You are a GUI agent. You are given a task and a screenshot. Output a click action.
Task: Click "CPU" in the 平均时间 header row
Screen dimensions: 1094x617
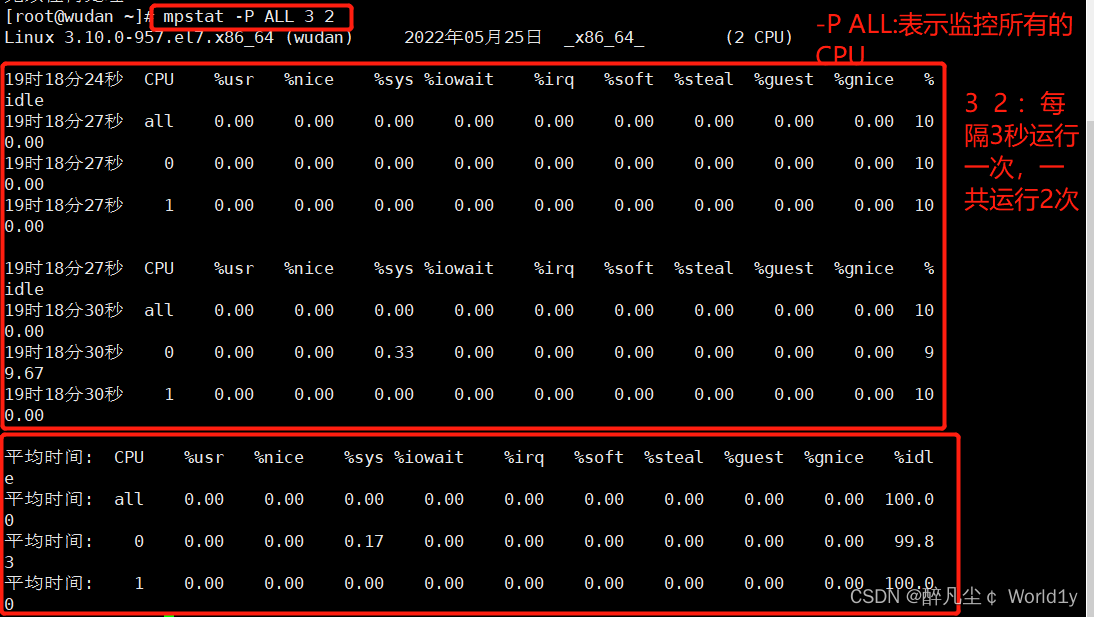(x=129, y=458)
